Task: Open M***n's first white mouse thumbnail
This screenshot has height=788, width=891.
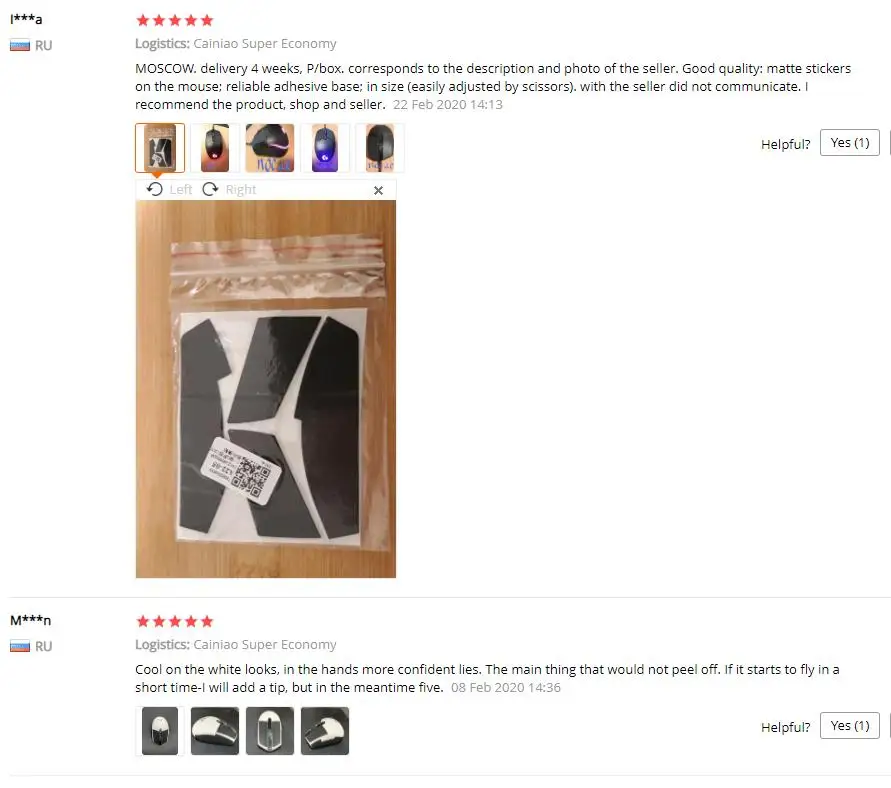Action: click(x=160, y=731)
